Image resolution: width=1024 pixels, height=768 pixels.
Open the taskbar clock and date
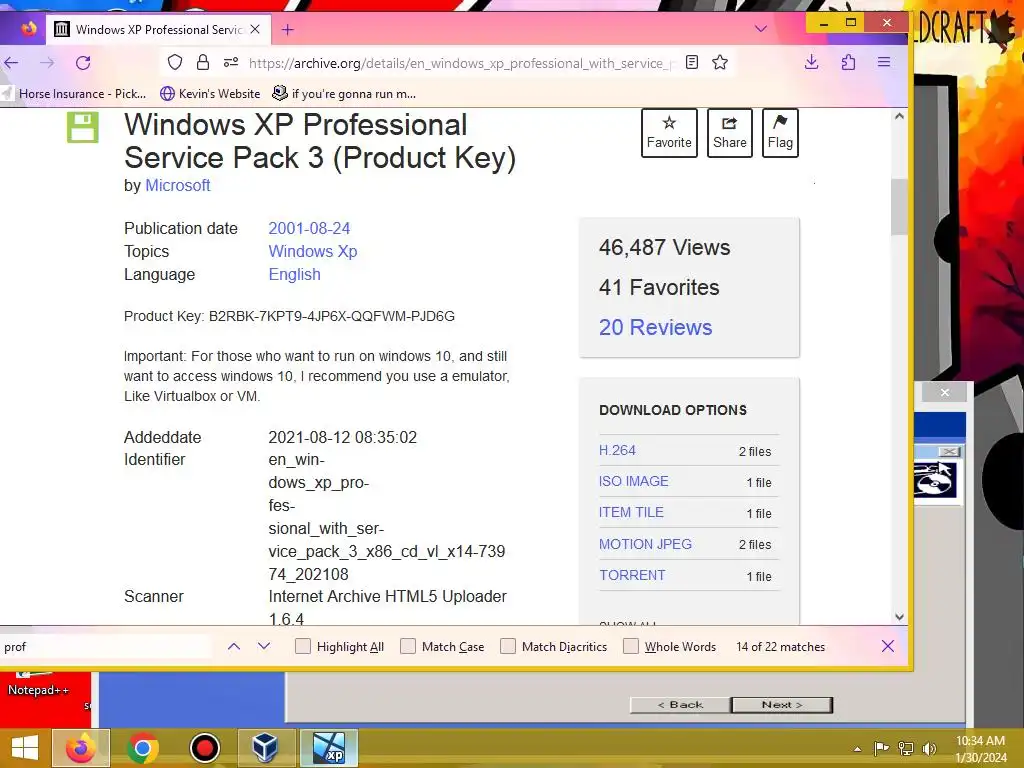click(980, 749)
